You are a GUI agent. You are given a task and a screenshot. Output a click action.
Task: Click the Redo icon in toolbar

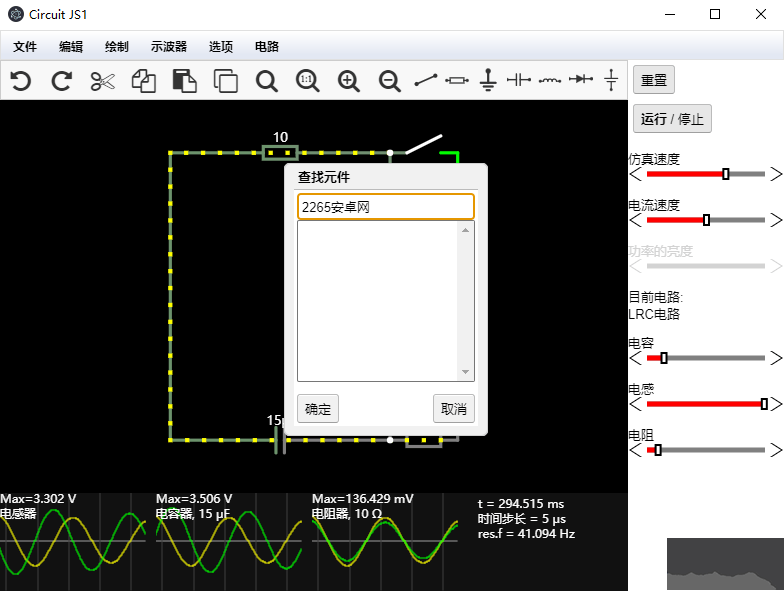click(x=62, y=80)
